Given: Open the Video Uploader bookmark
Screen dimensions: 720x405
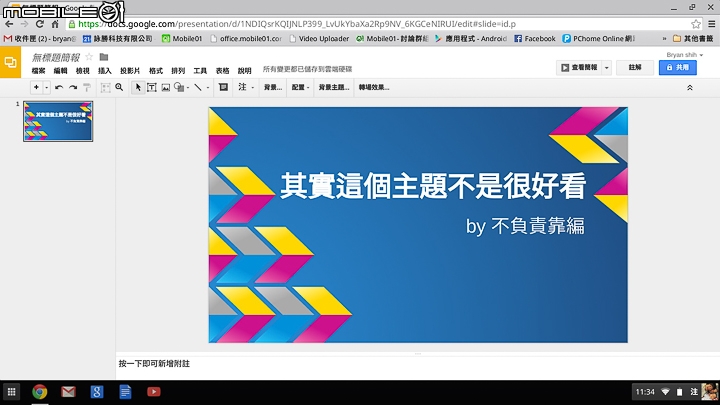Looking at the screenshot, I should click(x=319, y=39).
